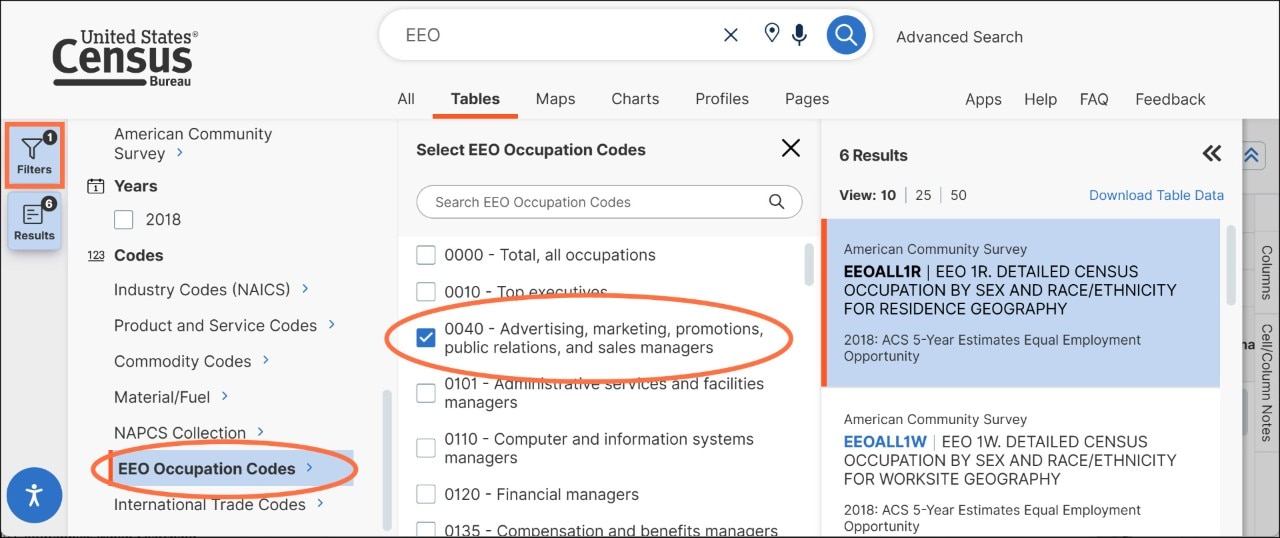
Task: Activate microphone voice search icon
Action: [799, 35]
